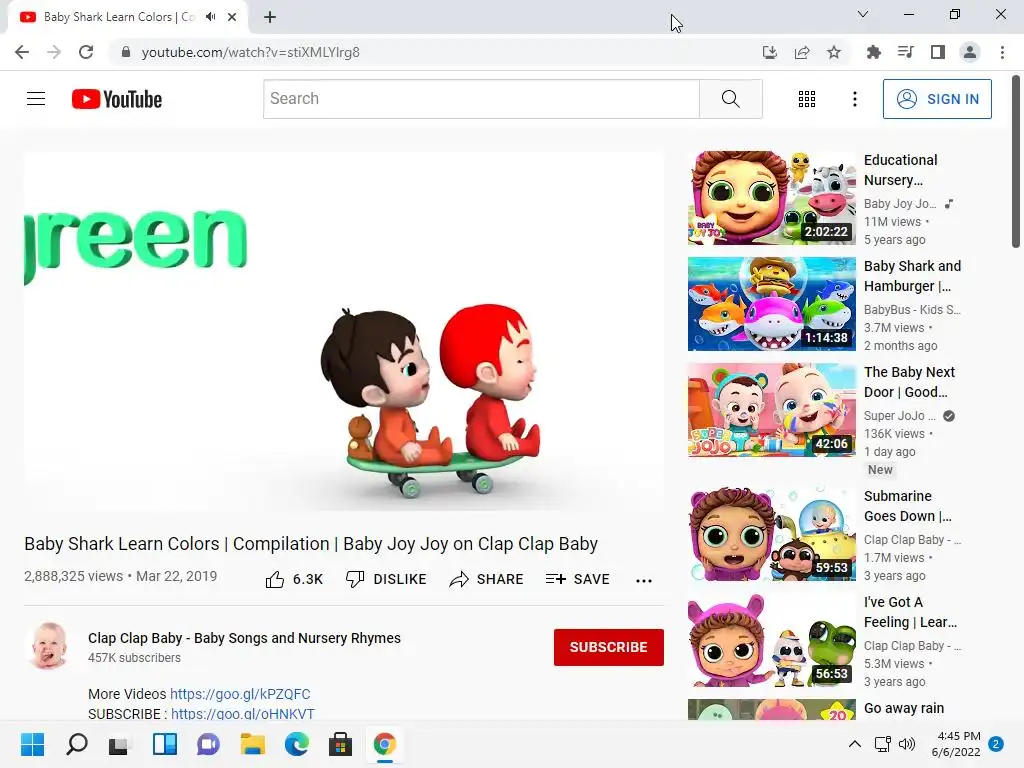Click the Dislike thumbs down button
This screenshot has width=1024, height=768.
click(x=386, y=579)
